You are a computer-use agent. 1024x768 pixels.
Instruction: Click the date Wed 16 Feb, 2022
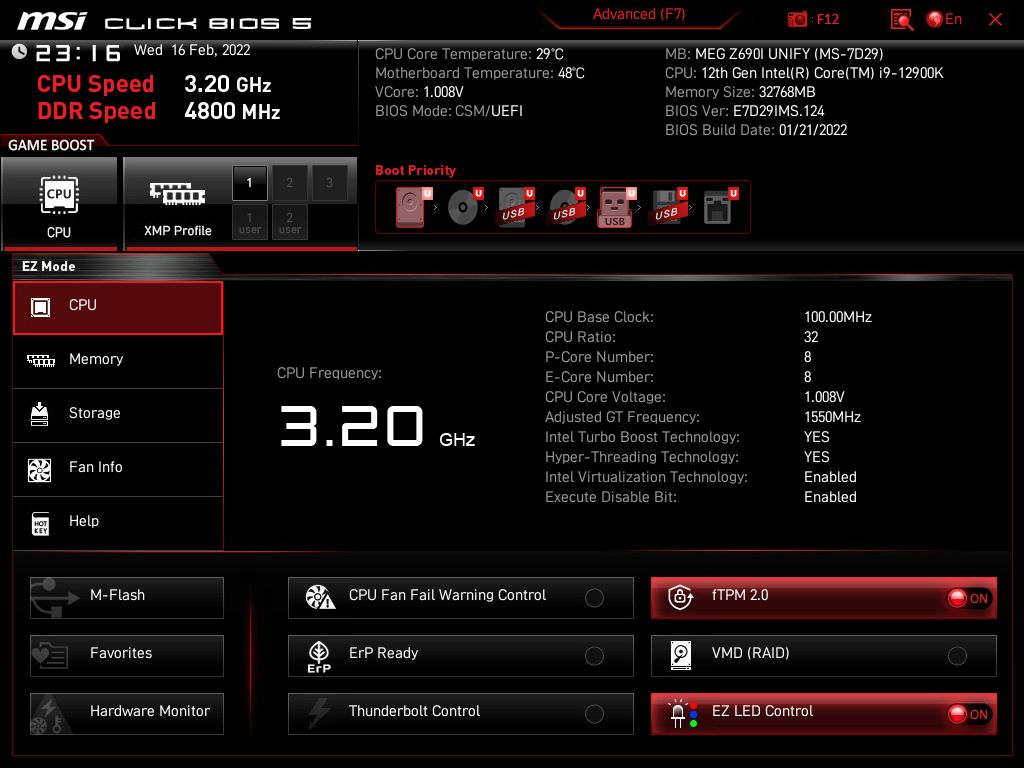coord(192,50)
